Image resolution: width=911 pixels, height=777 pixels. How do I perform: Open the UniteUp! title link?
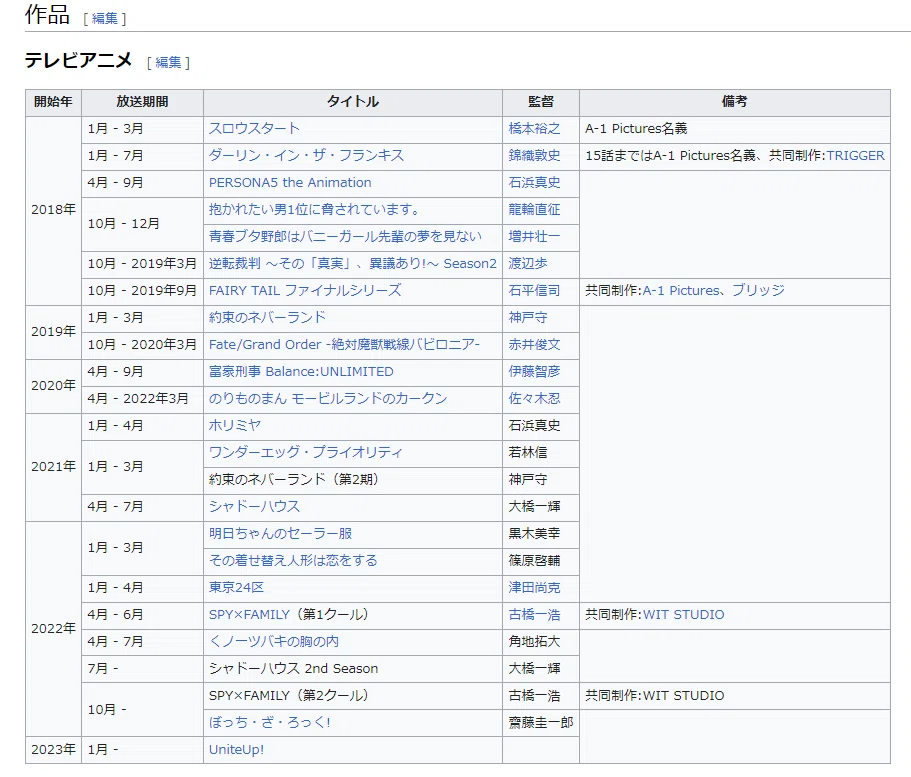[x=236, y=750]
